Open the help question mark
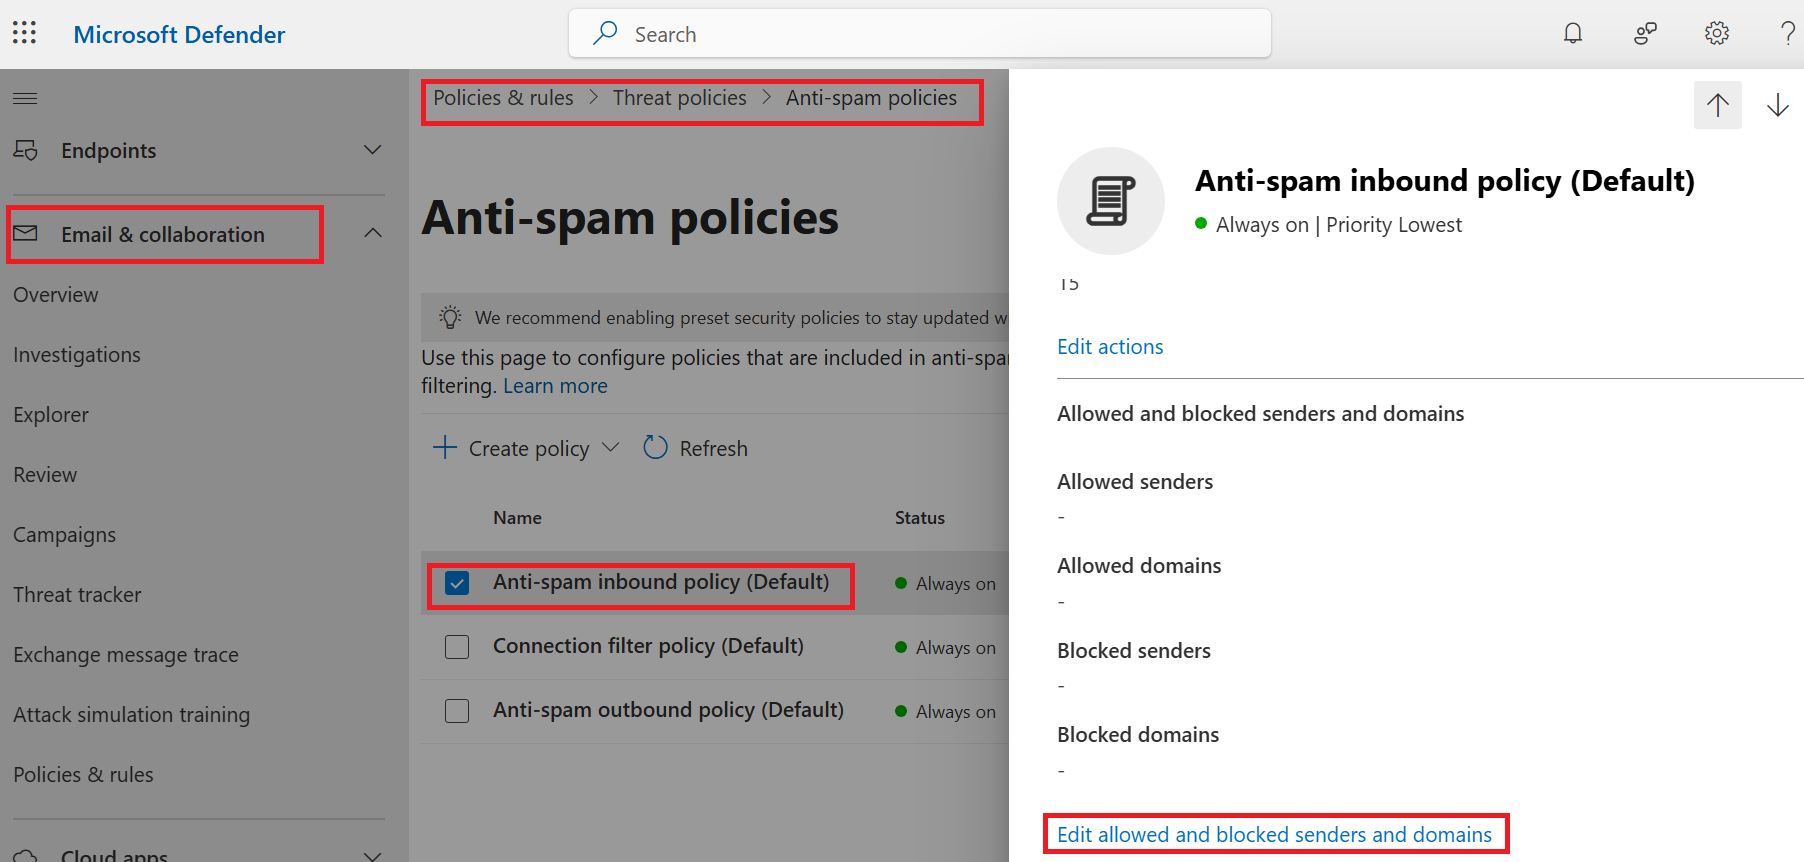Viewport: 1804px width, 862px height. (x=1788, y=33)
